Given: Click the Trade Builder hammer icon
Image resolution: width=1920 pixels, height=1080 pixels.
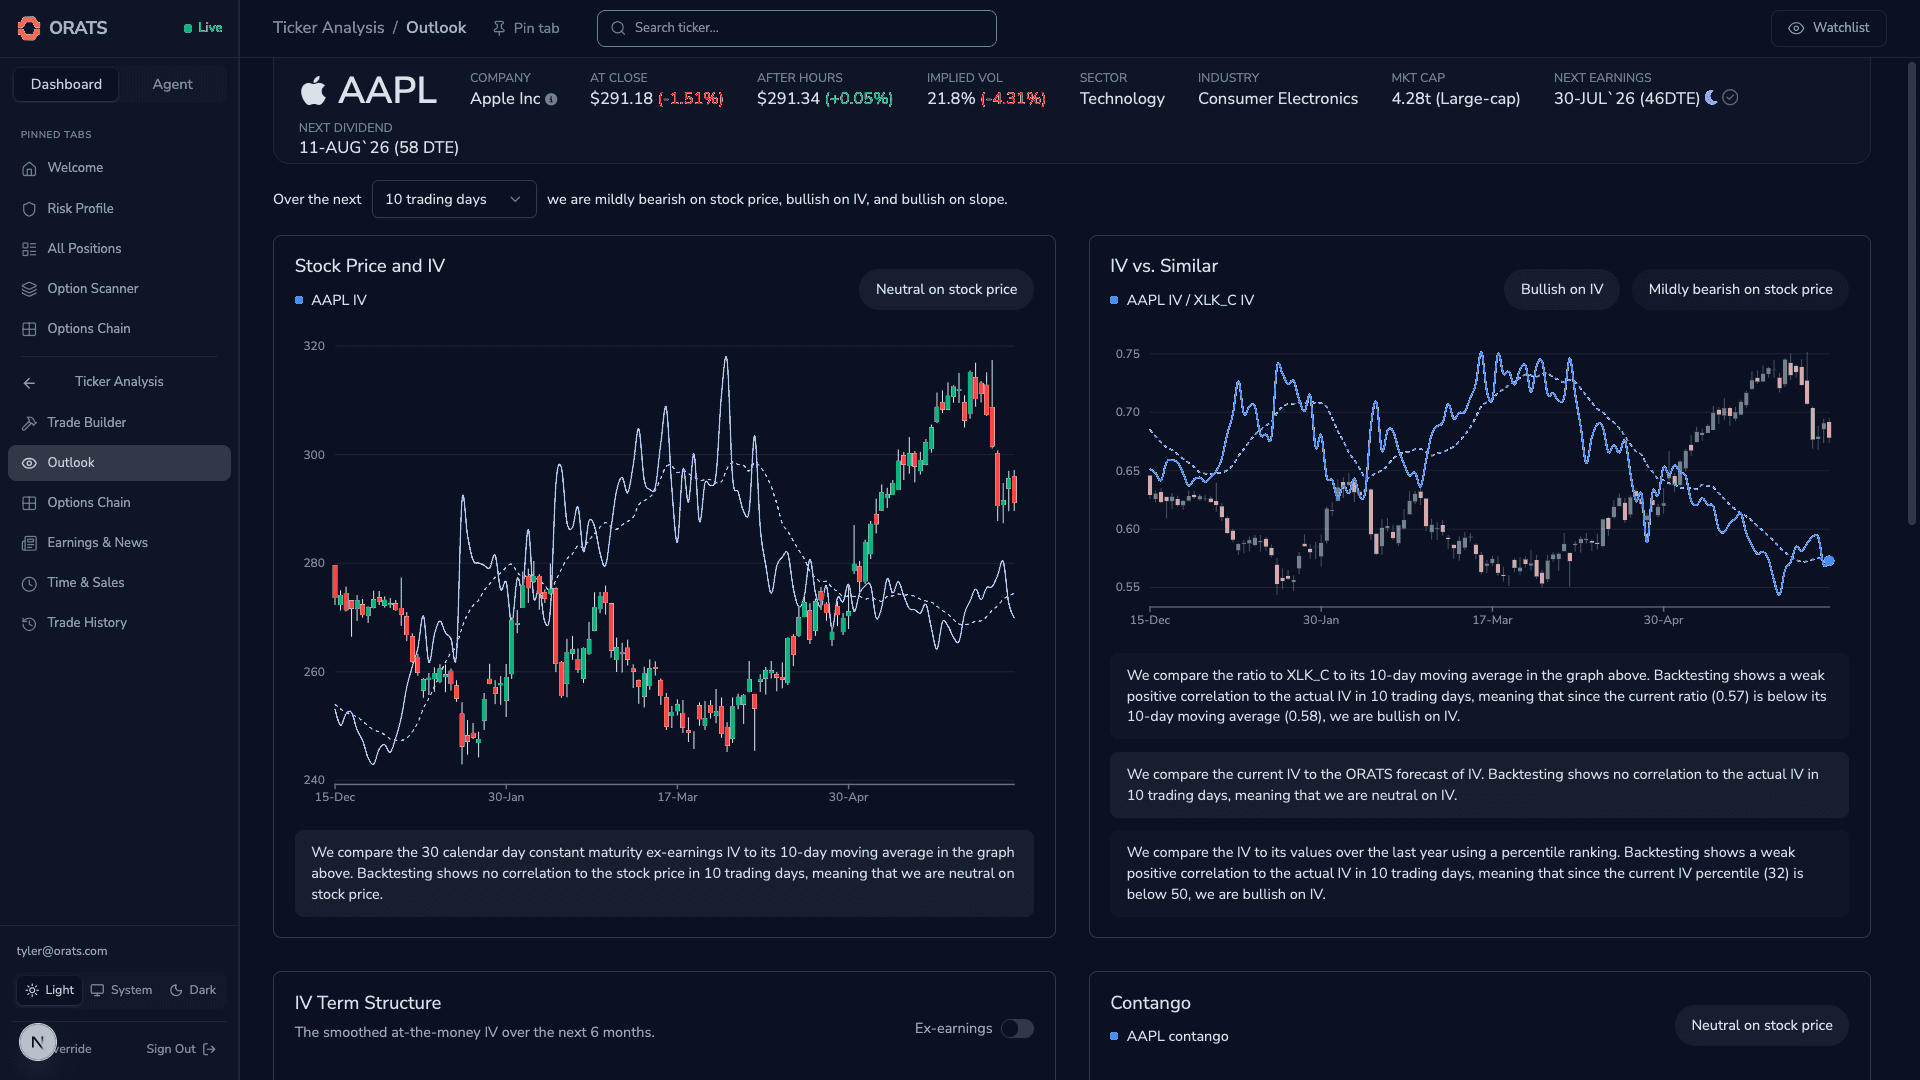Looking at the screenshot, I should 29,423.
